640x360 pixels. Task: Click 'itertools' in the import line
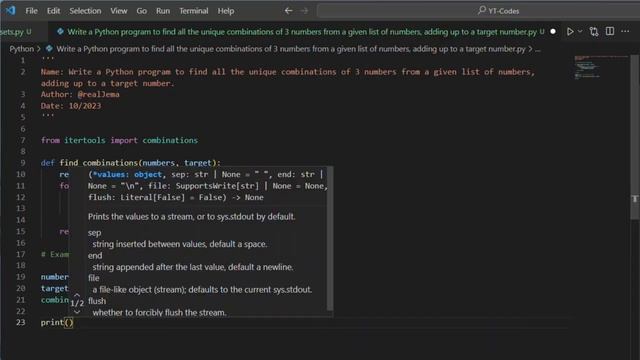(x=84, y=140)
